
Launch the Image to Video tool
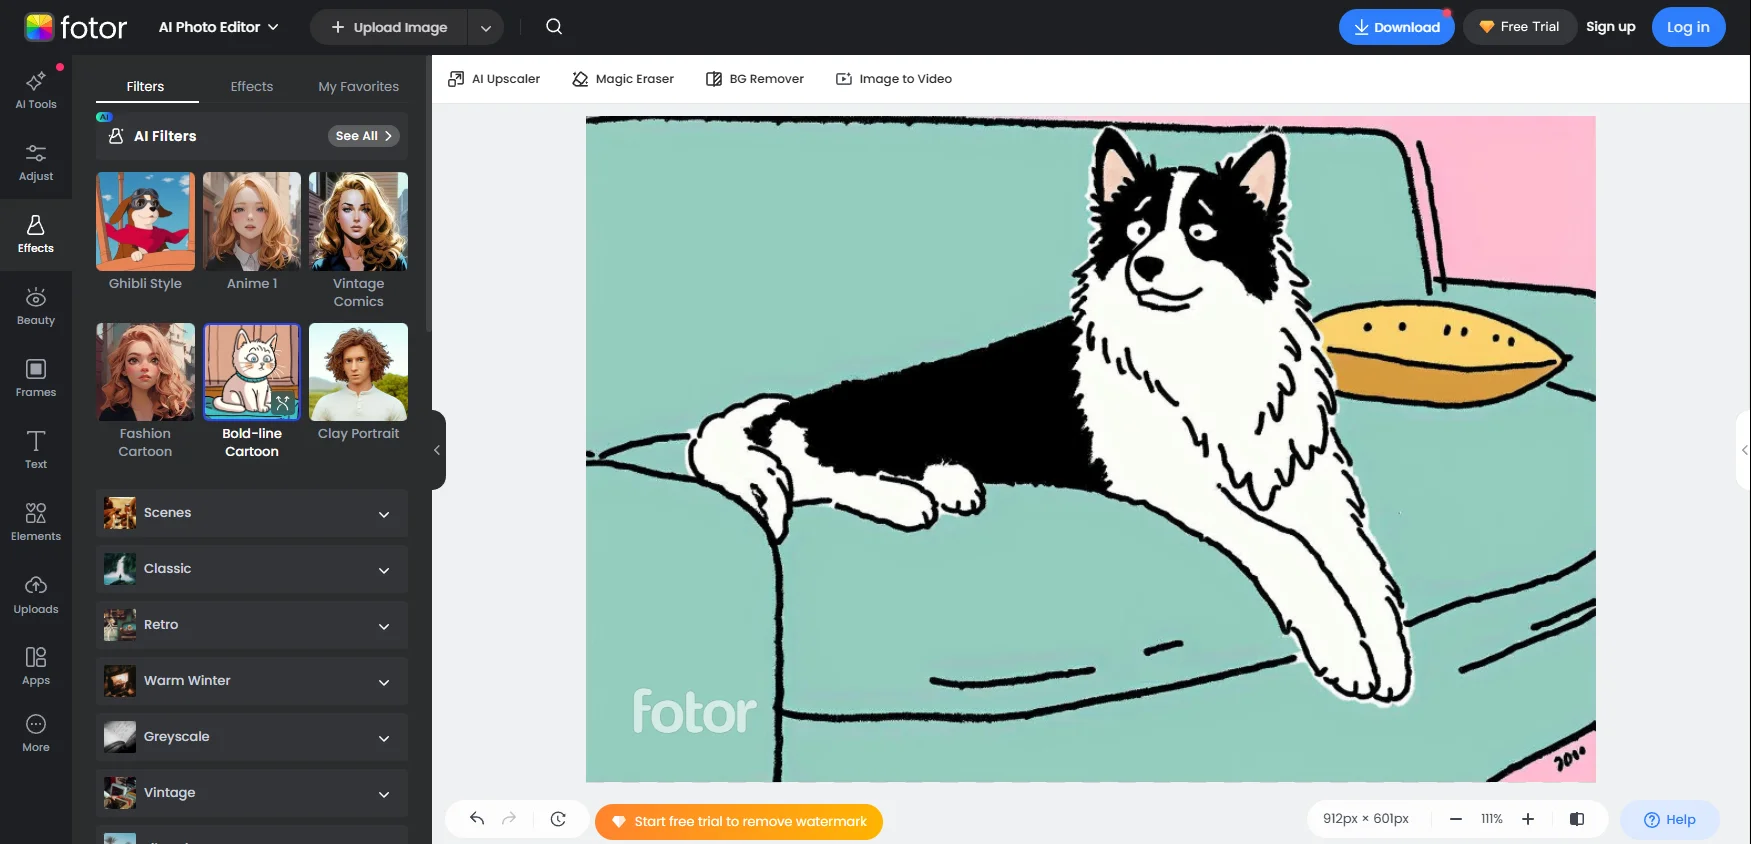tap(894, 79)
